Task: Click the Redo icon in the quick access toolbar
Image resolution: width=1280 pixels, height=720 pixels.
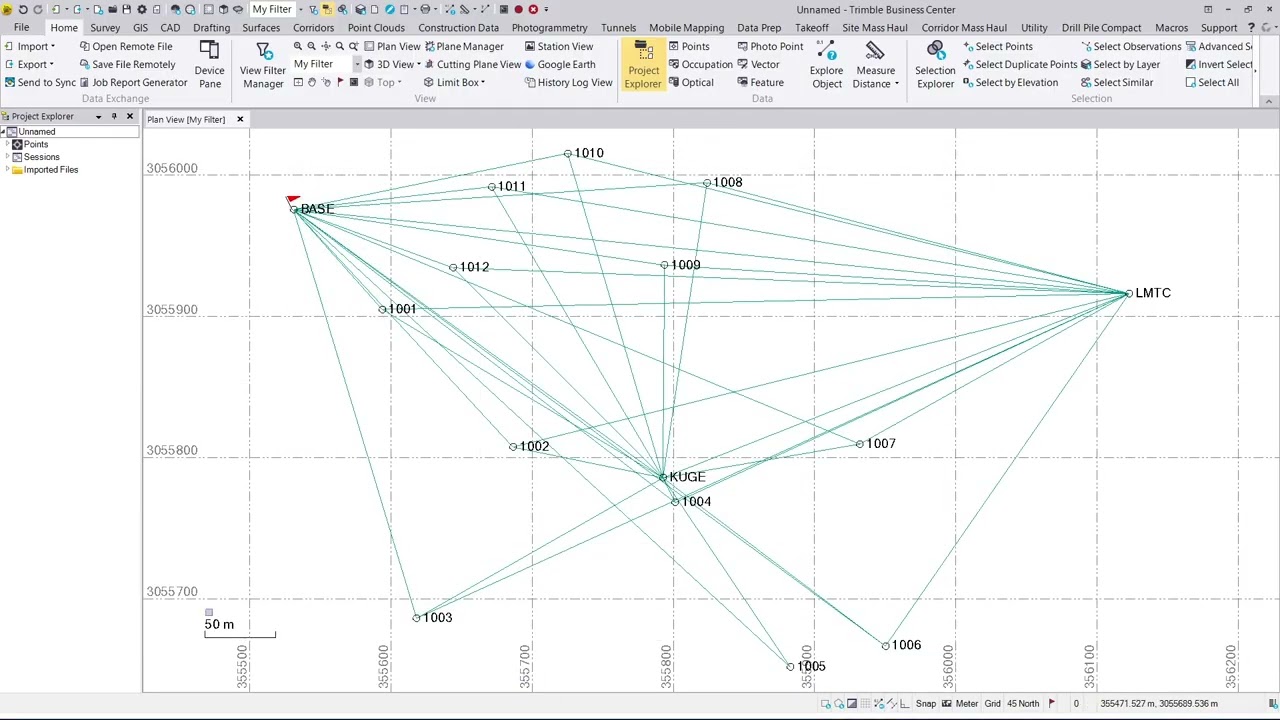Action: [x=38, y=9]
